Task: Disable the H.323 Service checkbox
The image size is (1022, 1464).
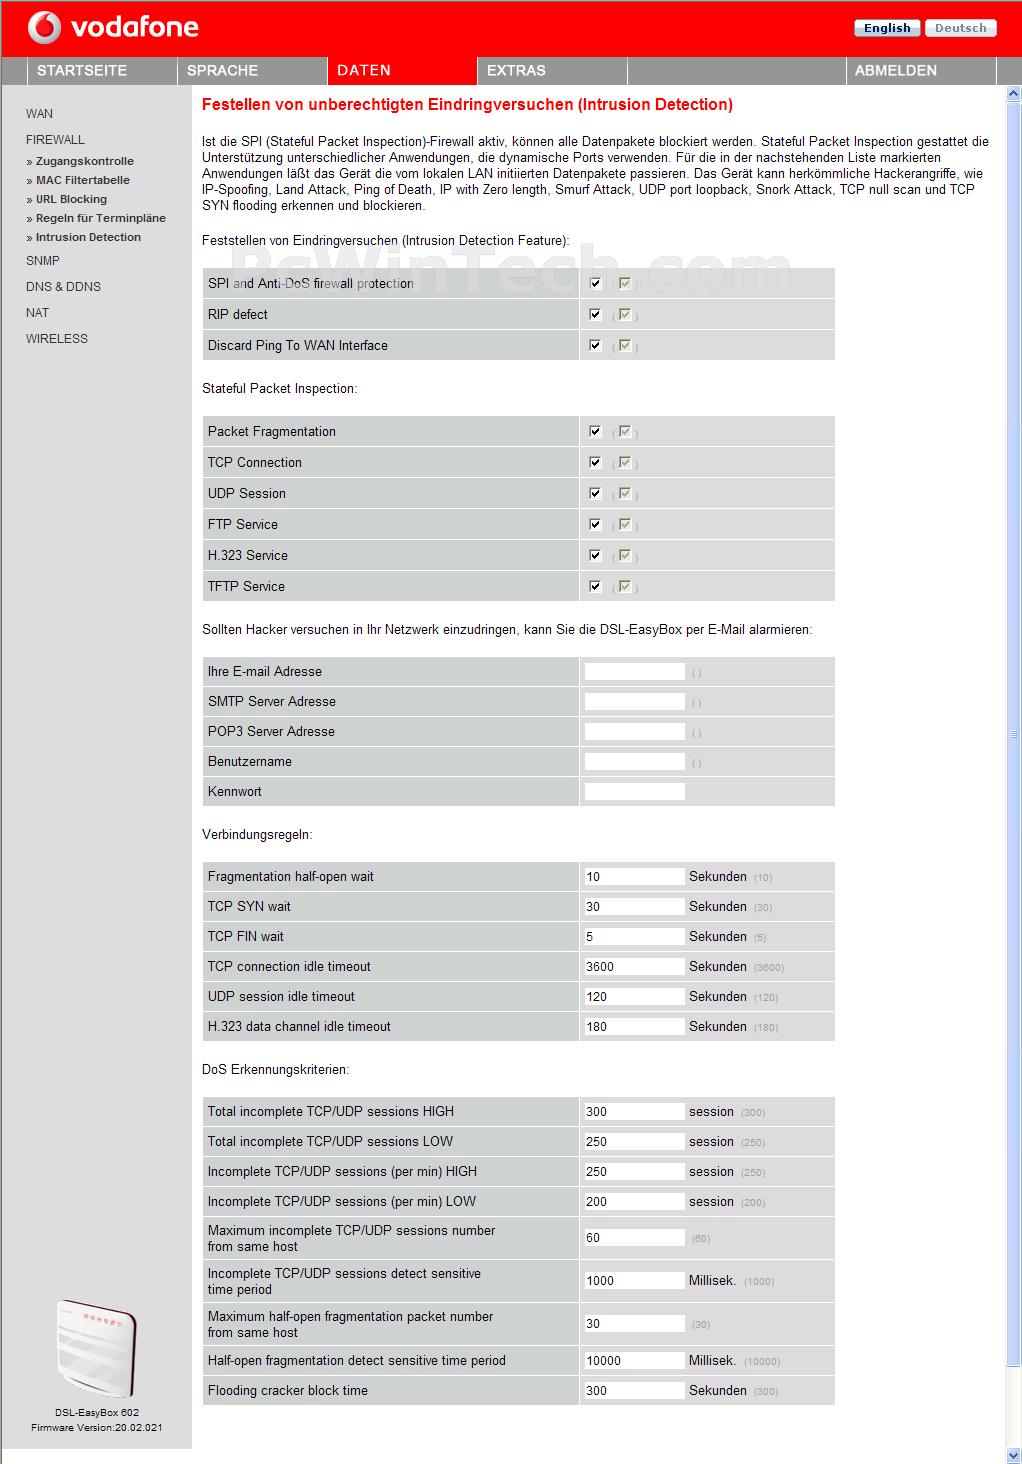Action: point(595,555)
